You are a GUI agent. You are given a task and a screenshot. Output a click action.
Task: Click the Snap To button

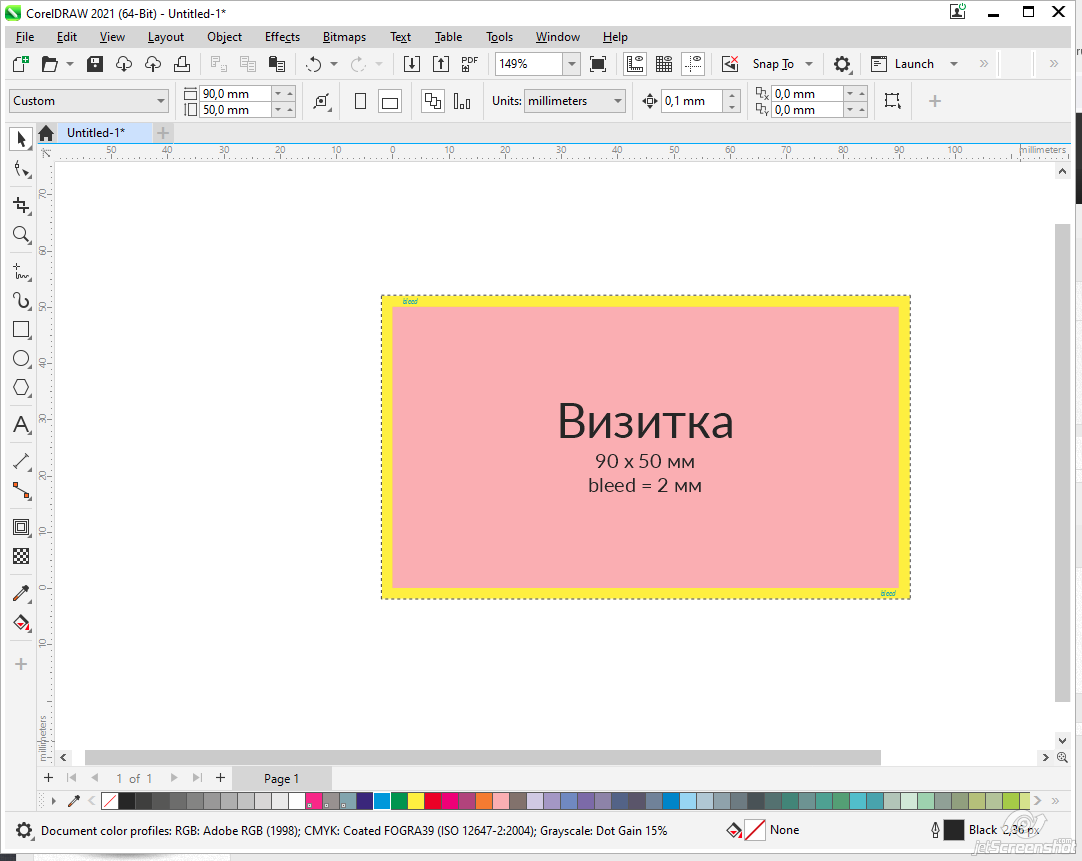(x=773, y=64)
